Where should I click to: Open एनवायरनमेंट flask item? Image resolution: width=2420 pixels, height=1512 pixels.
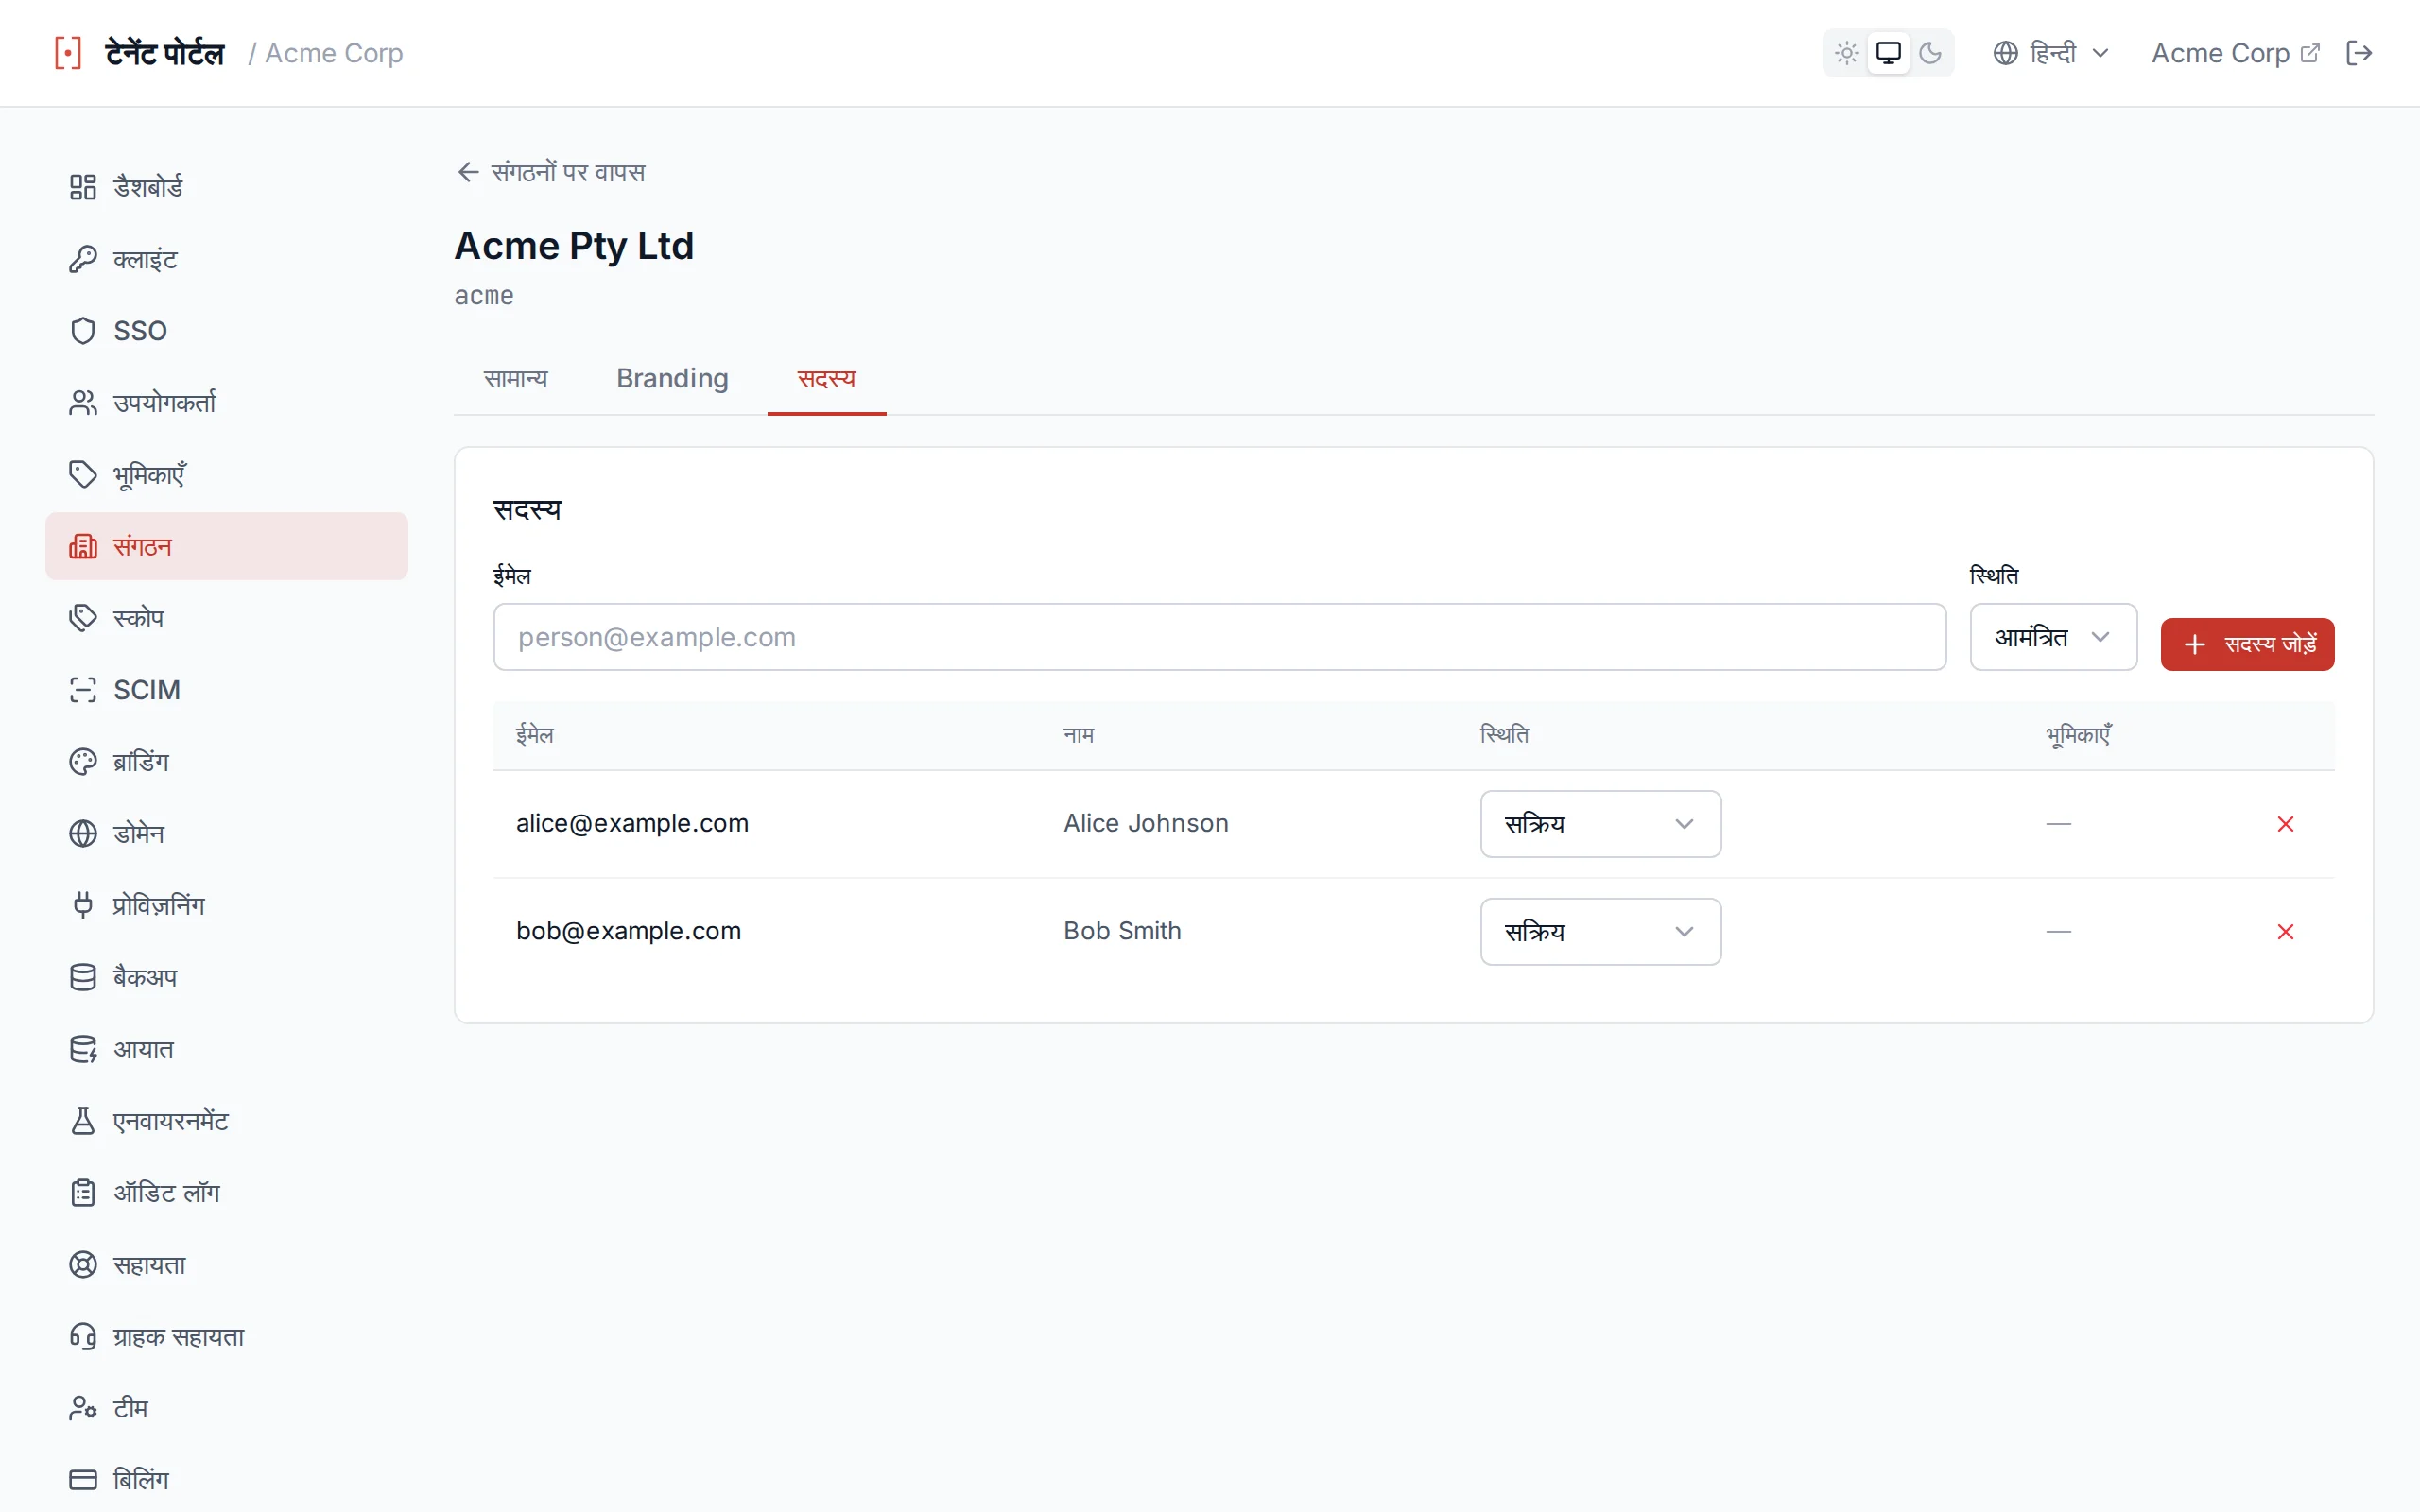226,1121
